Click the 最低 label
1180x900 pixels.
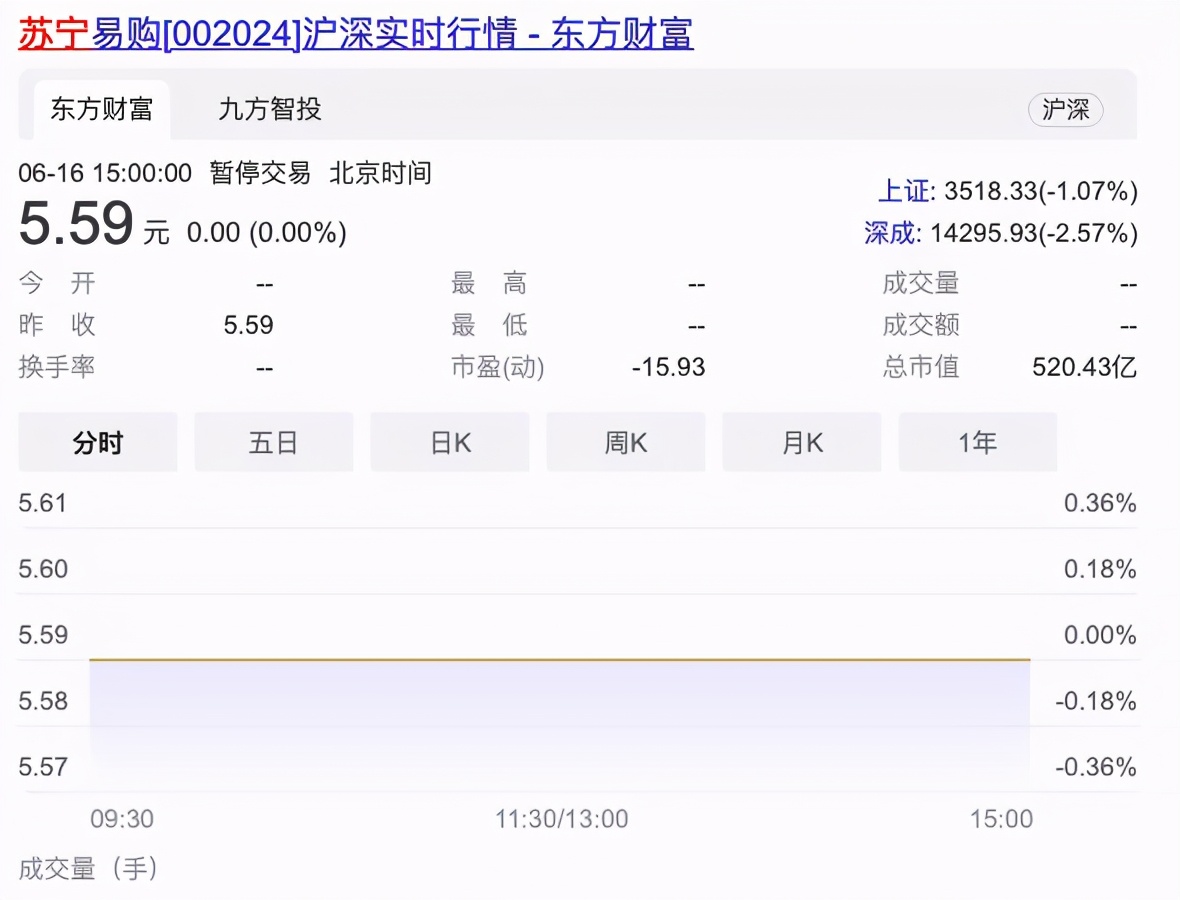(489, 325)
